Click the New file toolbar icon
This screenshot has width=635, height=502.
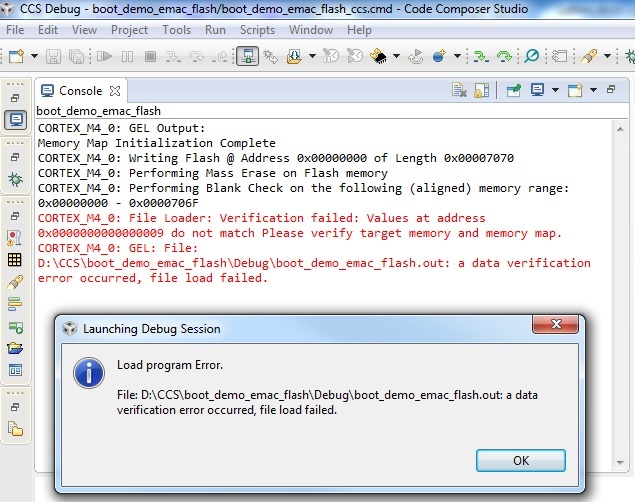tap(16, 56)
